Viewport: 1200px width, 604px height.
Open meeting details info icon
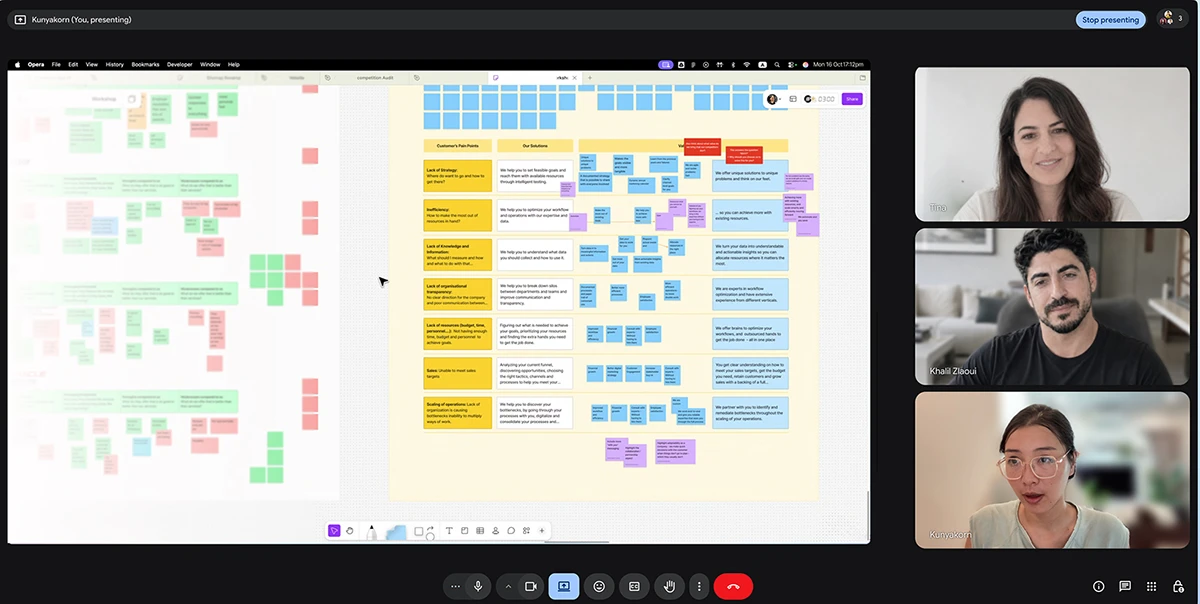point(1098,586)
